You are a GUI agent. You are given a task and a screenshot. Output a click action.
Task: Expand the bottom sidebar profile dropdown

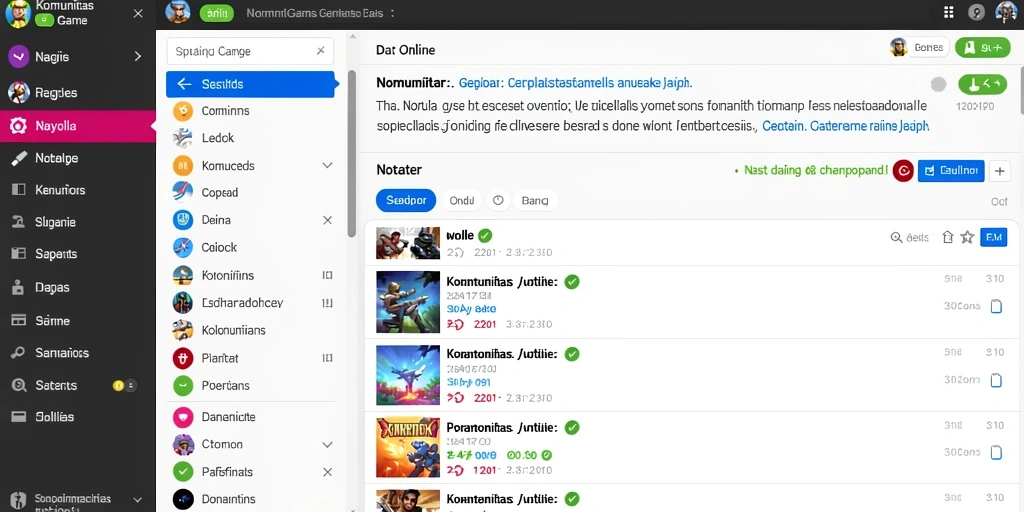[137, 500]
